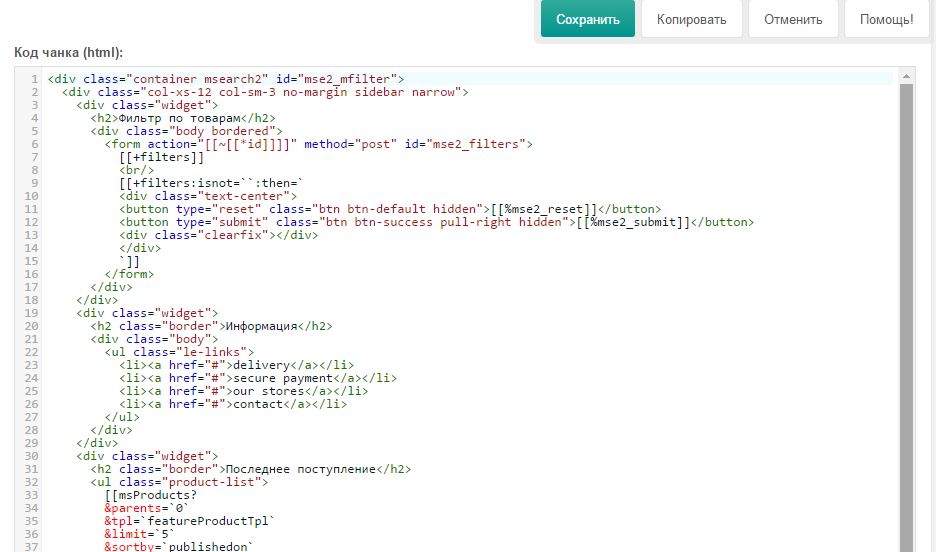Click the &parents=`0` parameter line
Screen dimensions: 936x552
point(147,508)
